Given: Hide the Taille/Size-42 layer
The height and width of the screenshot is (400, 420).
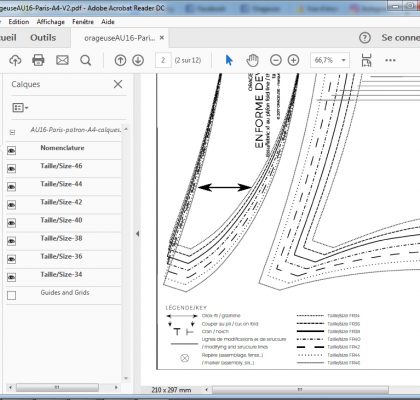Looking at the screenshot, I should coord(12,205).
